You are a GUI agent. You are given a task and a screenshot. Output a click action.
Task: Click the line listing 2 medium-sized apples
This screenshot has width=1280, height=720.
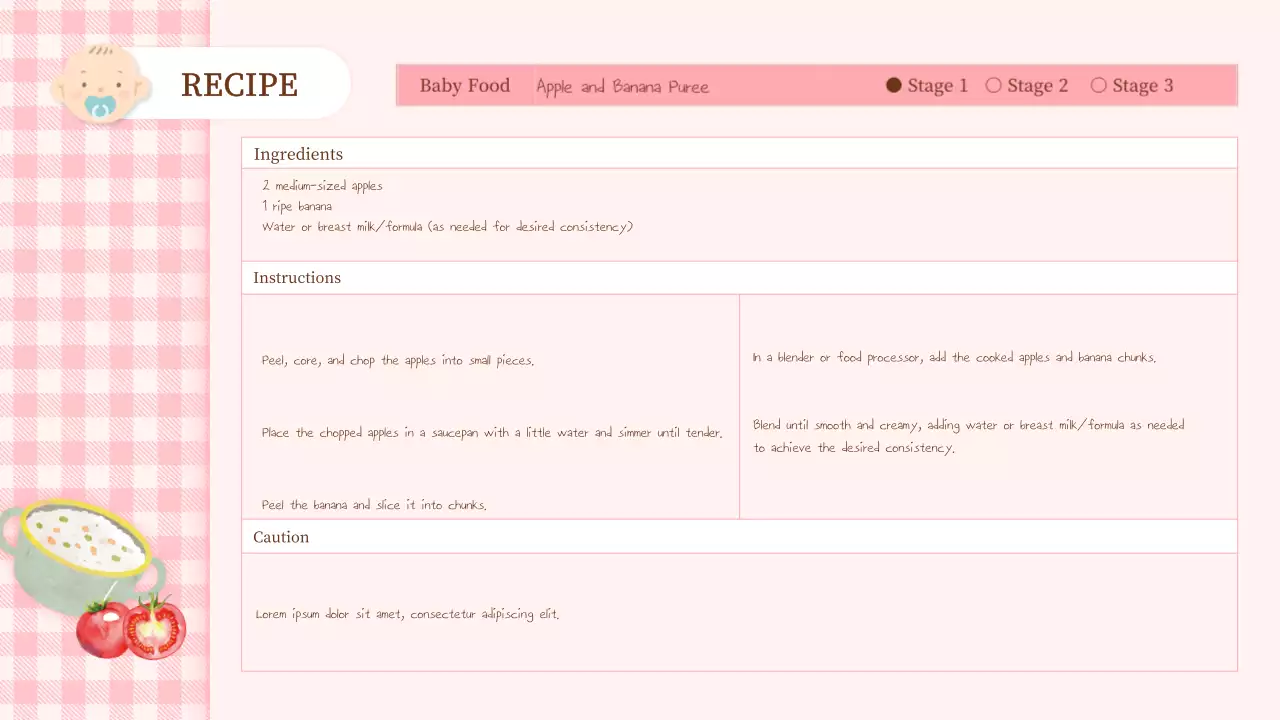(322, 185)
